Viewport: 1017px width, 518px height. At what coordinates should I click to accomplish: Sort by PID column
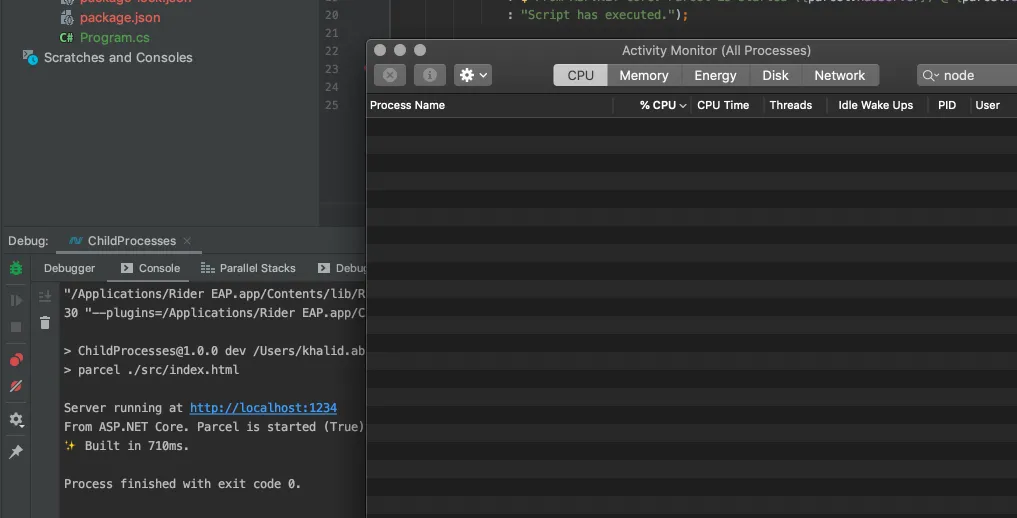pyautogui.click(x=947, y=105)
